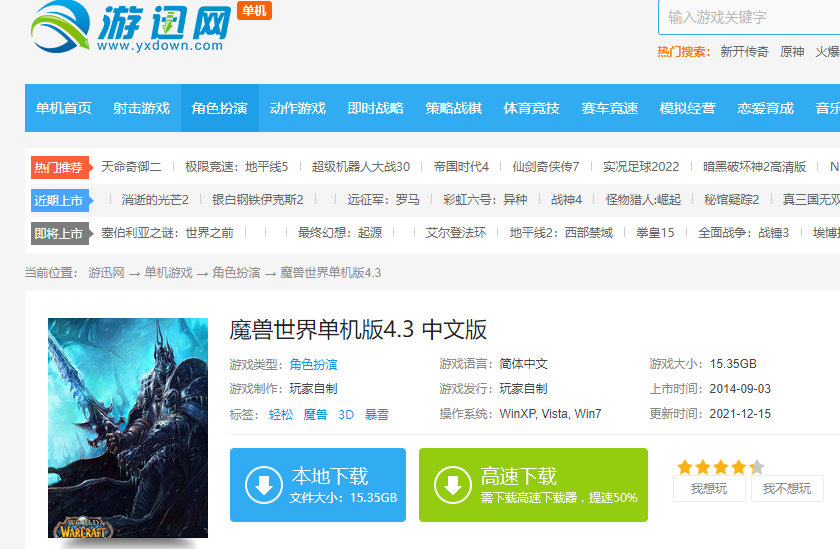Click the first rating star
The width and height of the screenshot is (840, 549).
click(x=685, y=467)
